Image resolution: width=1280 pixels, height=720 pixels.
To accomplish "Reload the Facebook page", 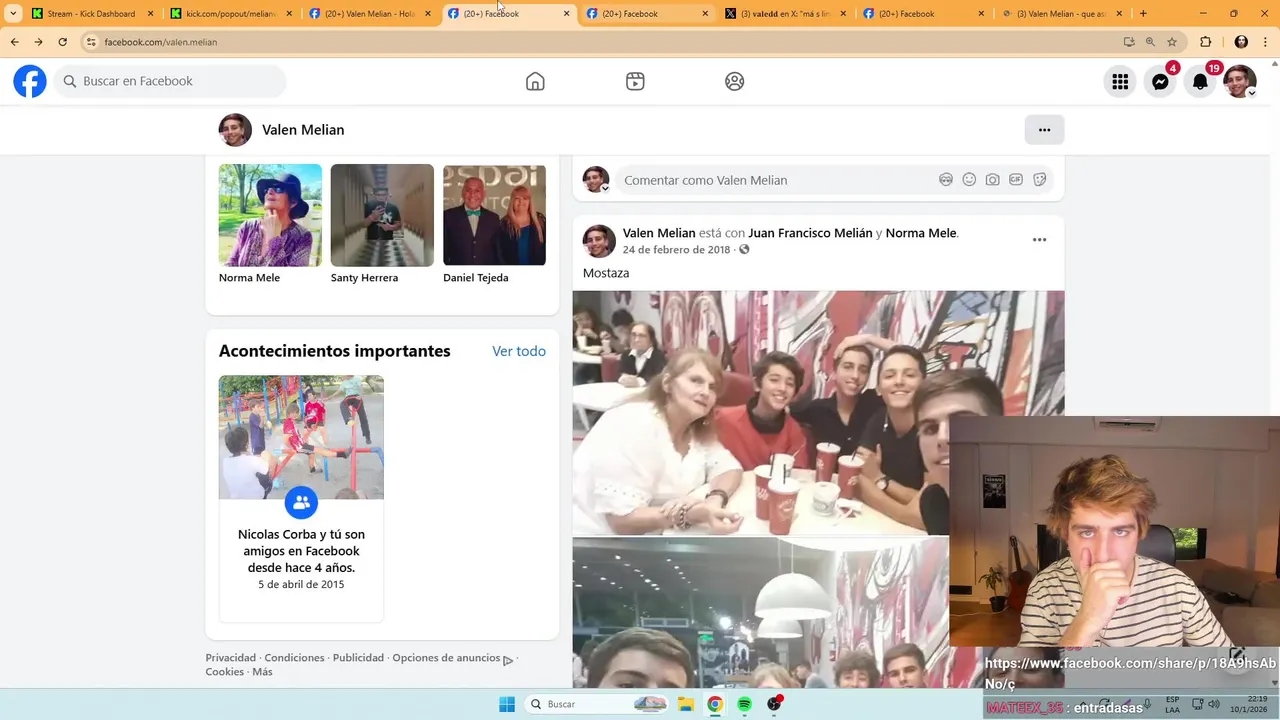I will pos(62,42).
